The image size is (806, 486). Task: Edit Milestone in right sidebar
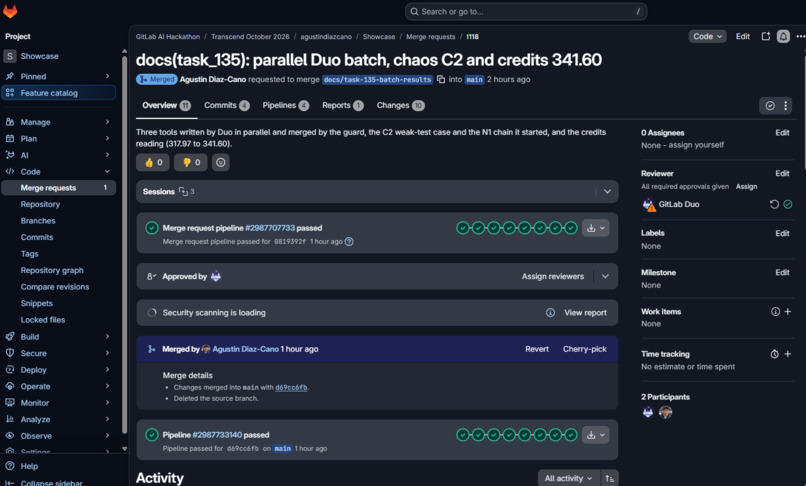(782, 273)
